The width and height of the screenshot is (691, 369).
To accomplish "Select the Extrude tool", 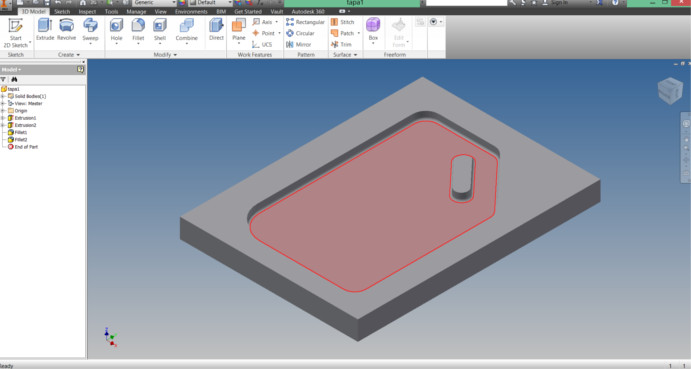I will click(45, 30).
